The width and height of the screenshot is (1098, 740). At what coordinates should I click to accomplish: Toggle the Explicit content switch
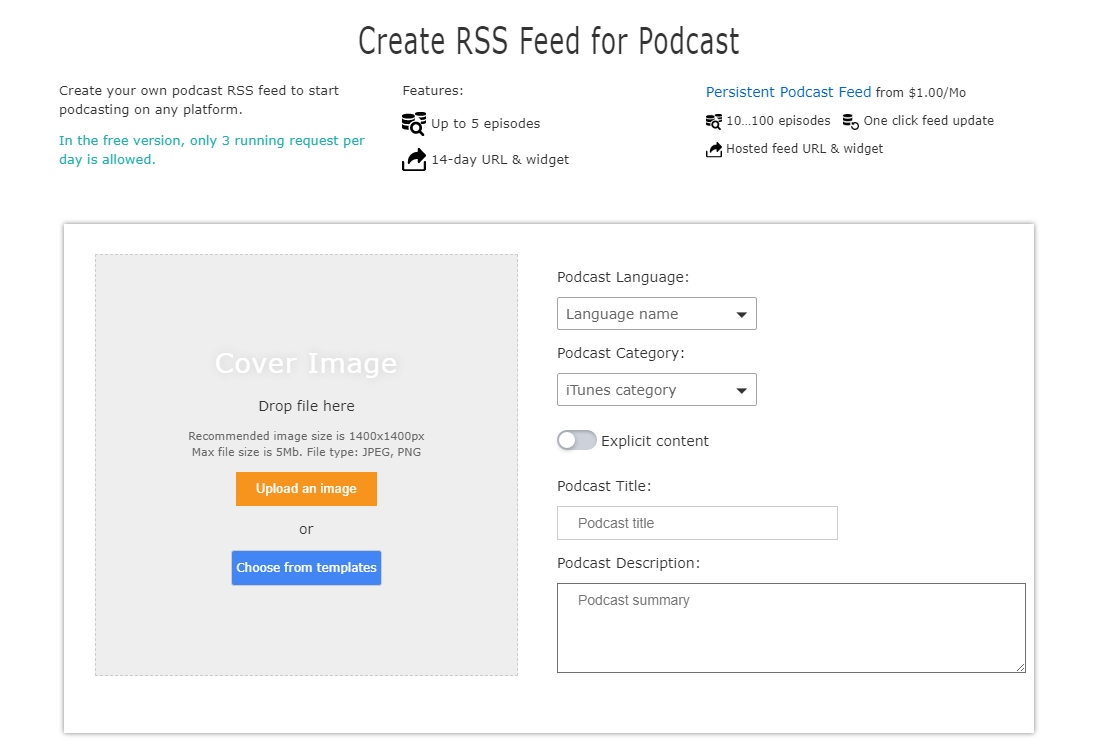576,440
